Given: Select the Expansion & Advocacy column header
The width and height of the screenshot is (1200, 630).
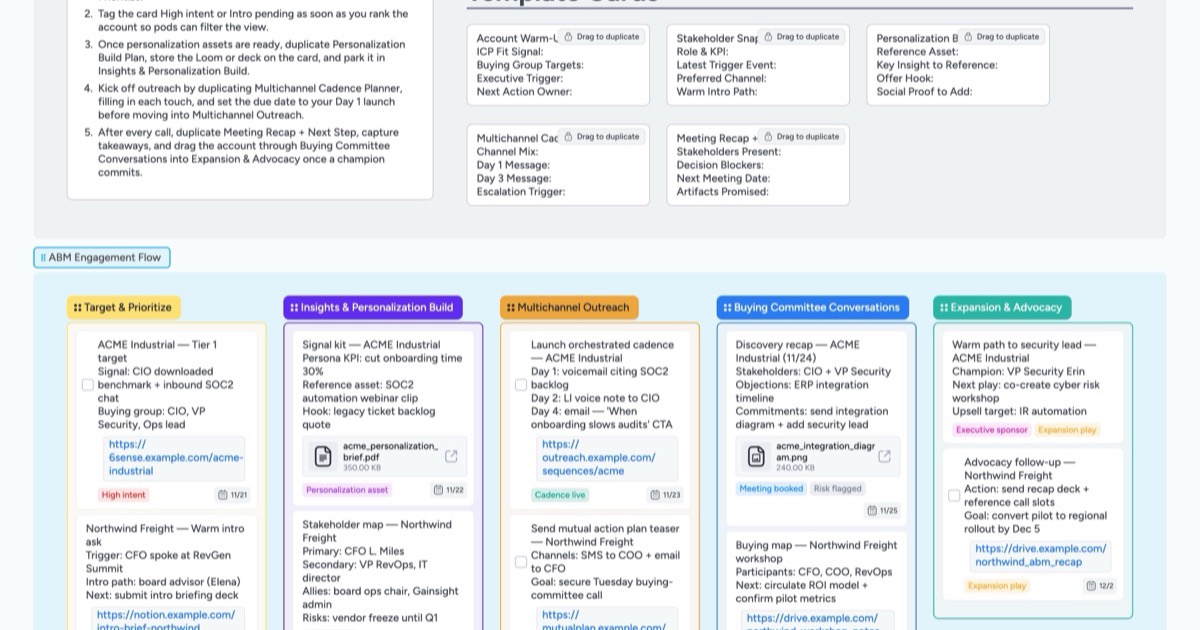Looking at the screenshot, I should coord(1002,308).
